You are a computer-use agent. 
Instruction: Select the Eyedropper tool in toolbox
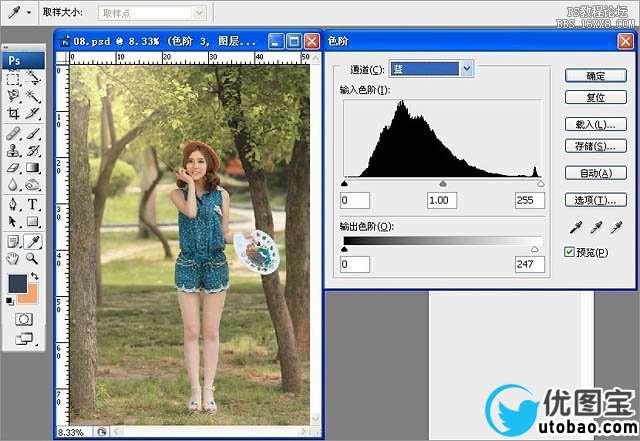pyautogui.click(x=33, y=242)
